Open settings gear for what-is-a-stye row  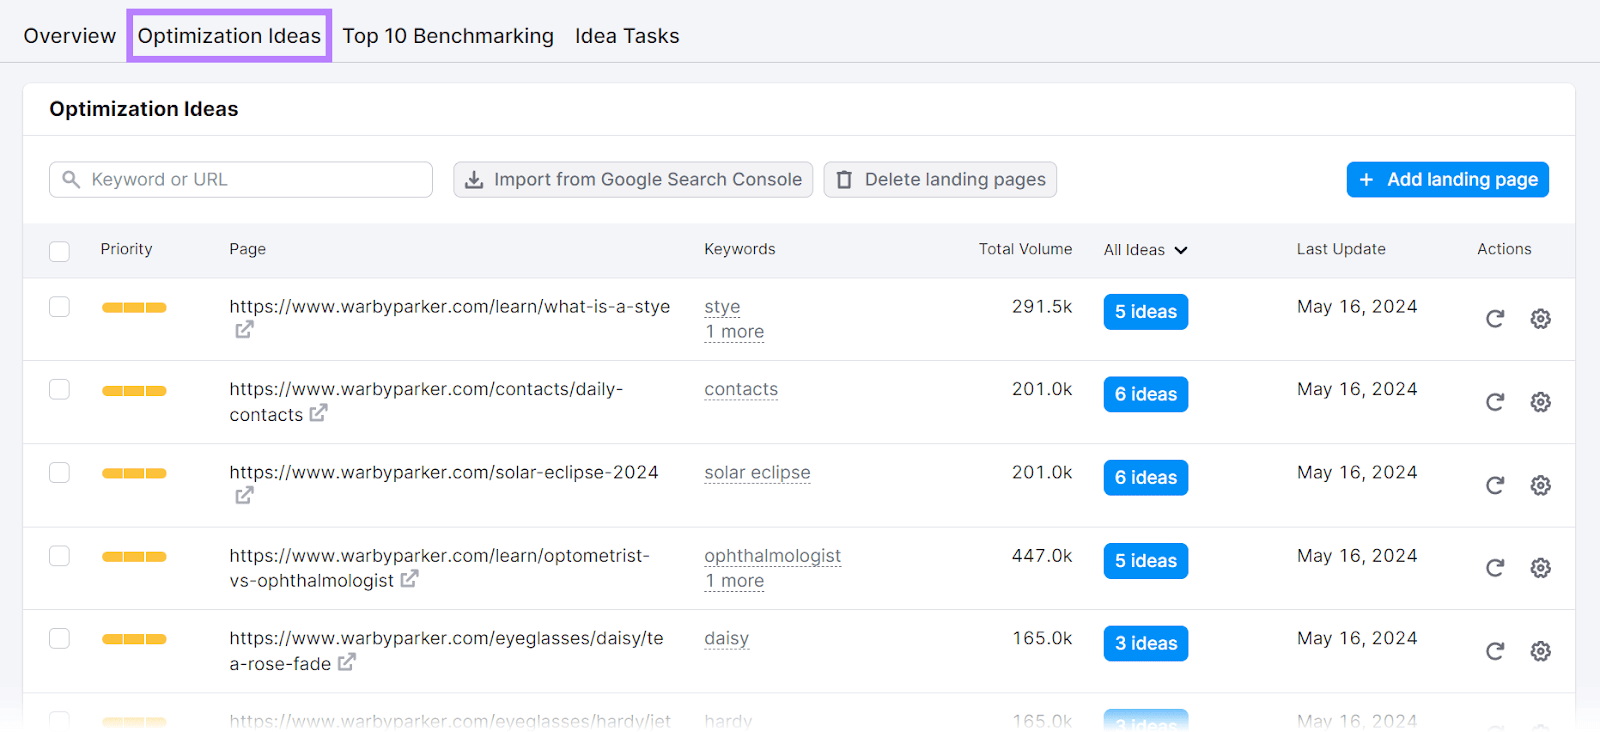1541,319
